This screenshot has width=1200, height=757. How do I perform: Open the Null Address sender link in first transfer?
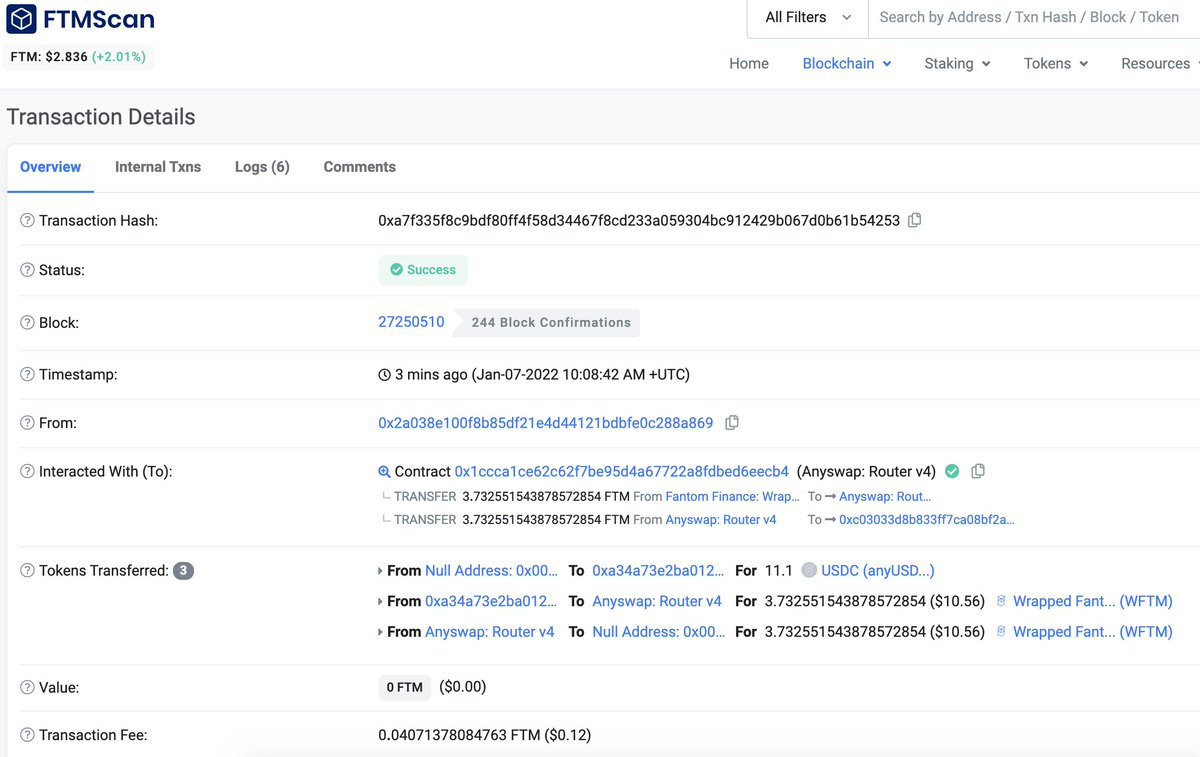point(492,571)
